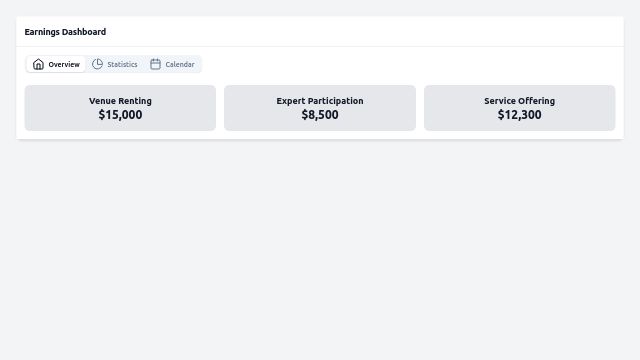Switch to the Statistics tab

pyautogui.click(x=115, y=64)
